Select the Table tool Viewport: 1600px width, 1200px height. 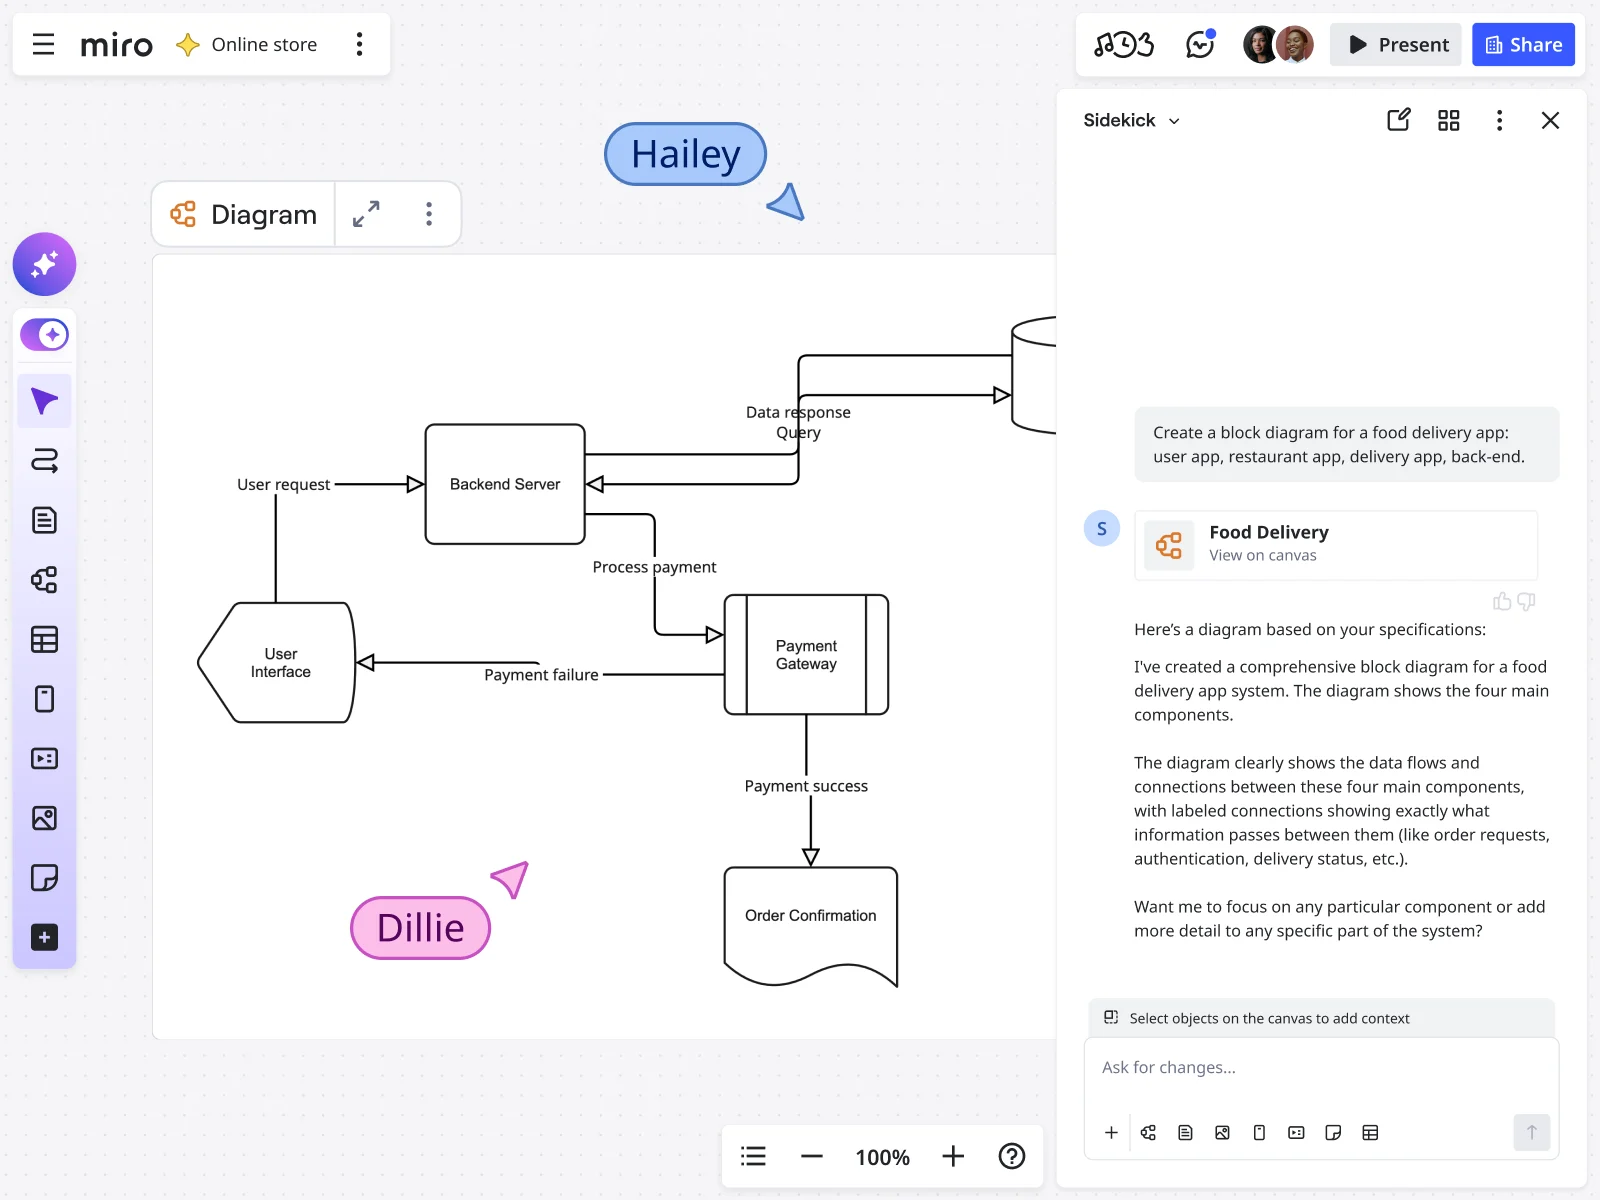tap(44, 640)
